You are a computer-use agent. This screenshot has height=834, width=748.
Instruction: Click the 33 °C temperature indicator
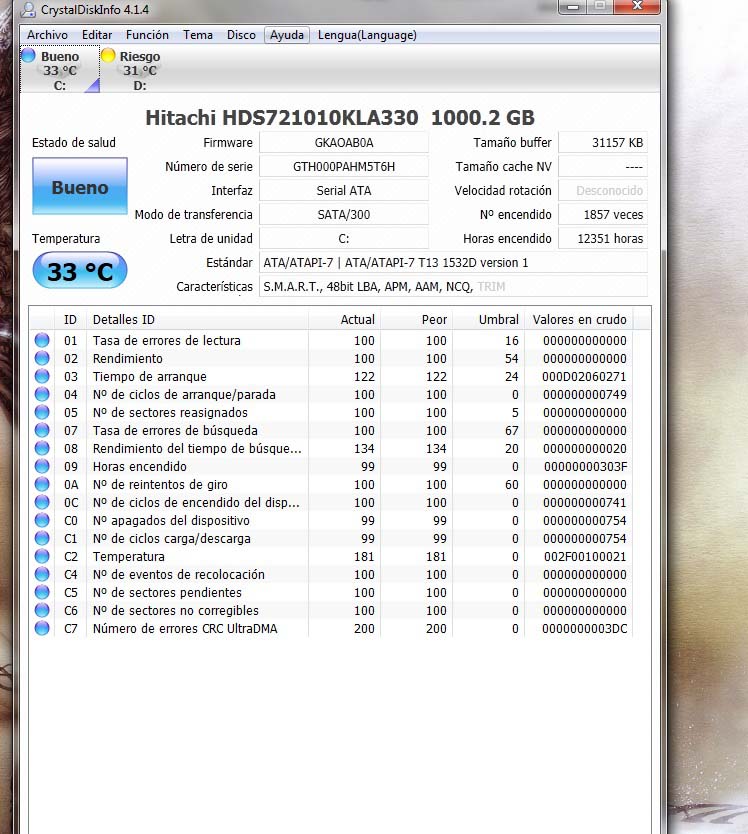80,270
